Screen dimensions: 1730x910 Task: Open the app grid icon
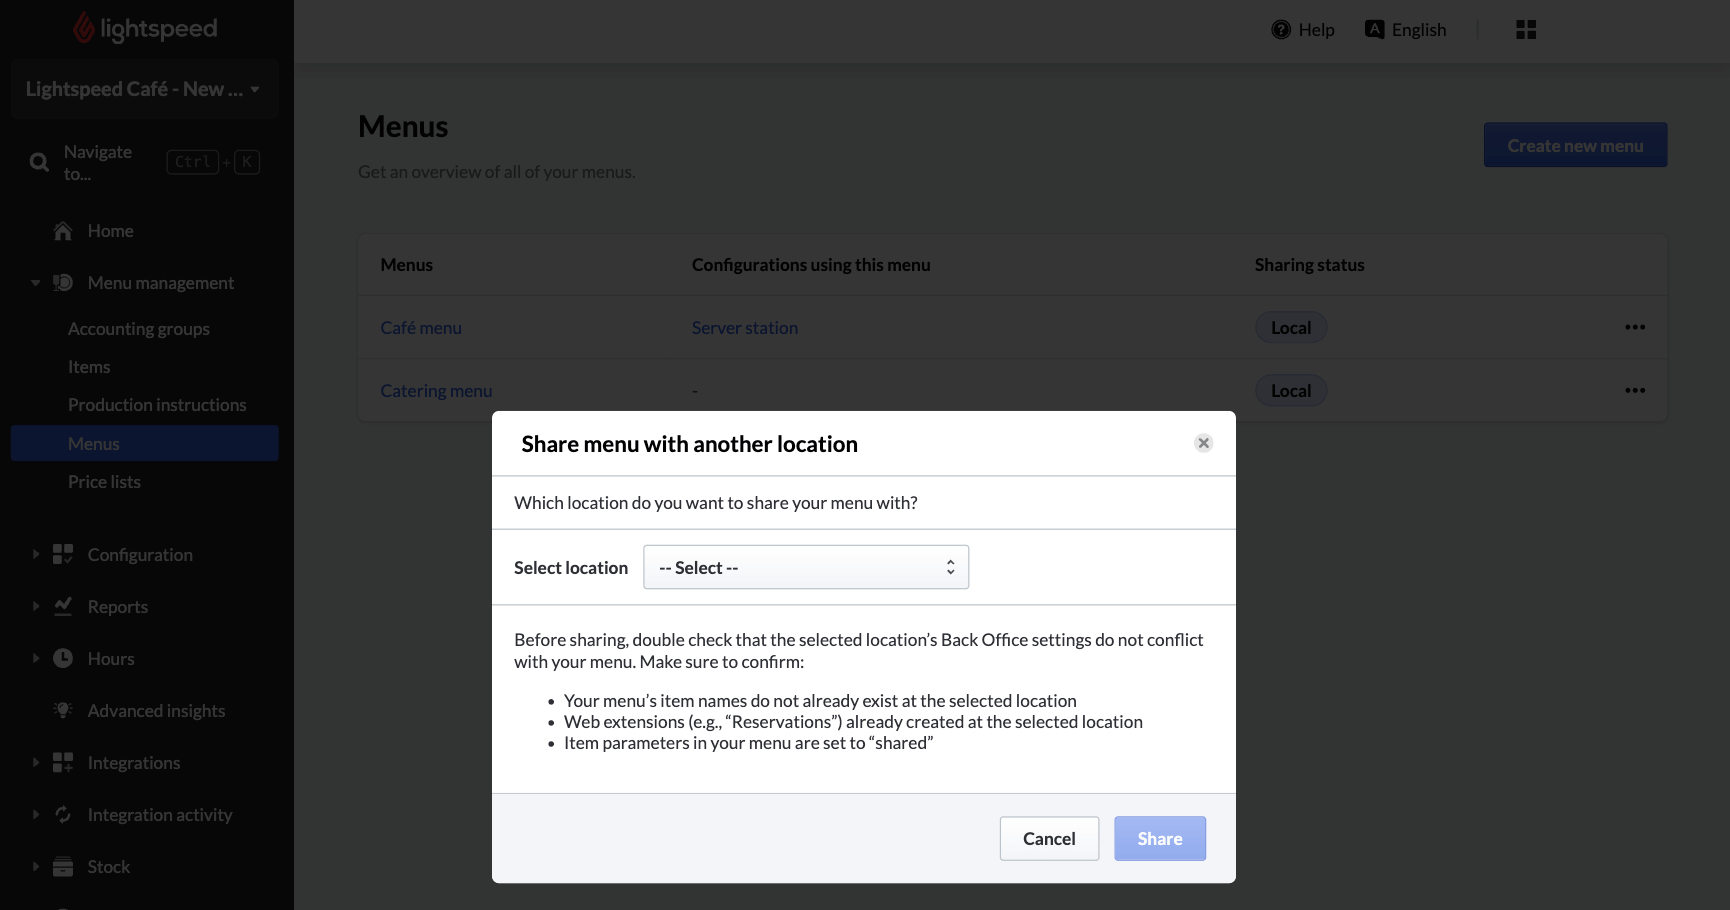click(x=1525, y=30)
